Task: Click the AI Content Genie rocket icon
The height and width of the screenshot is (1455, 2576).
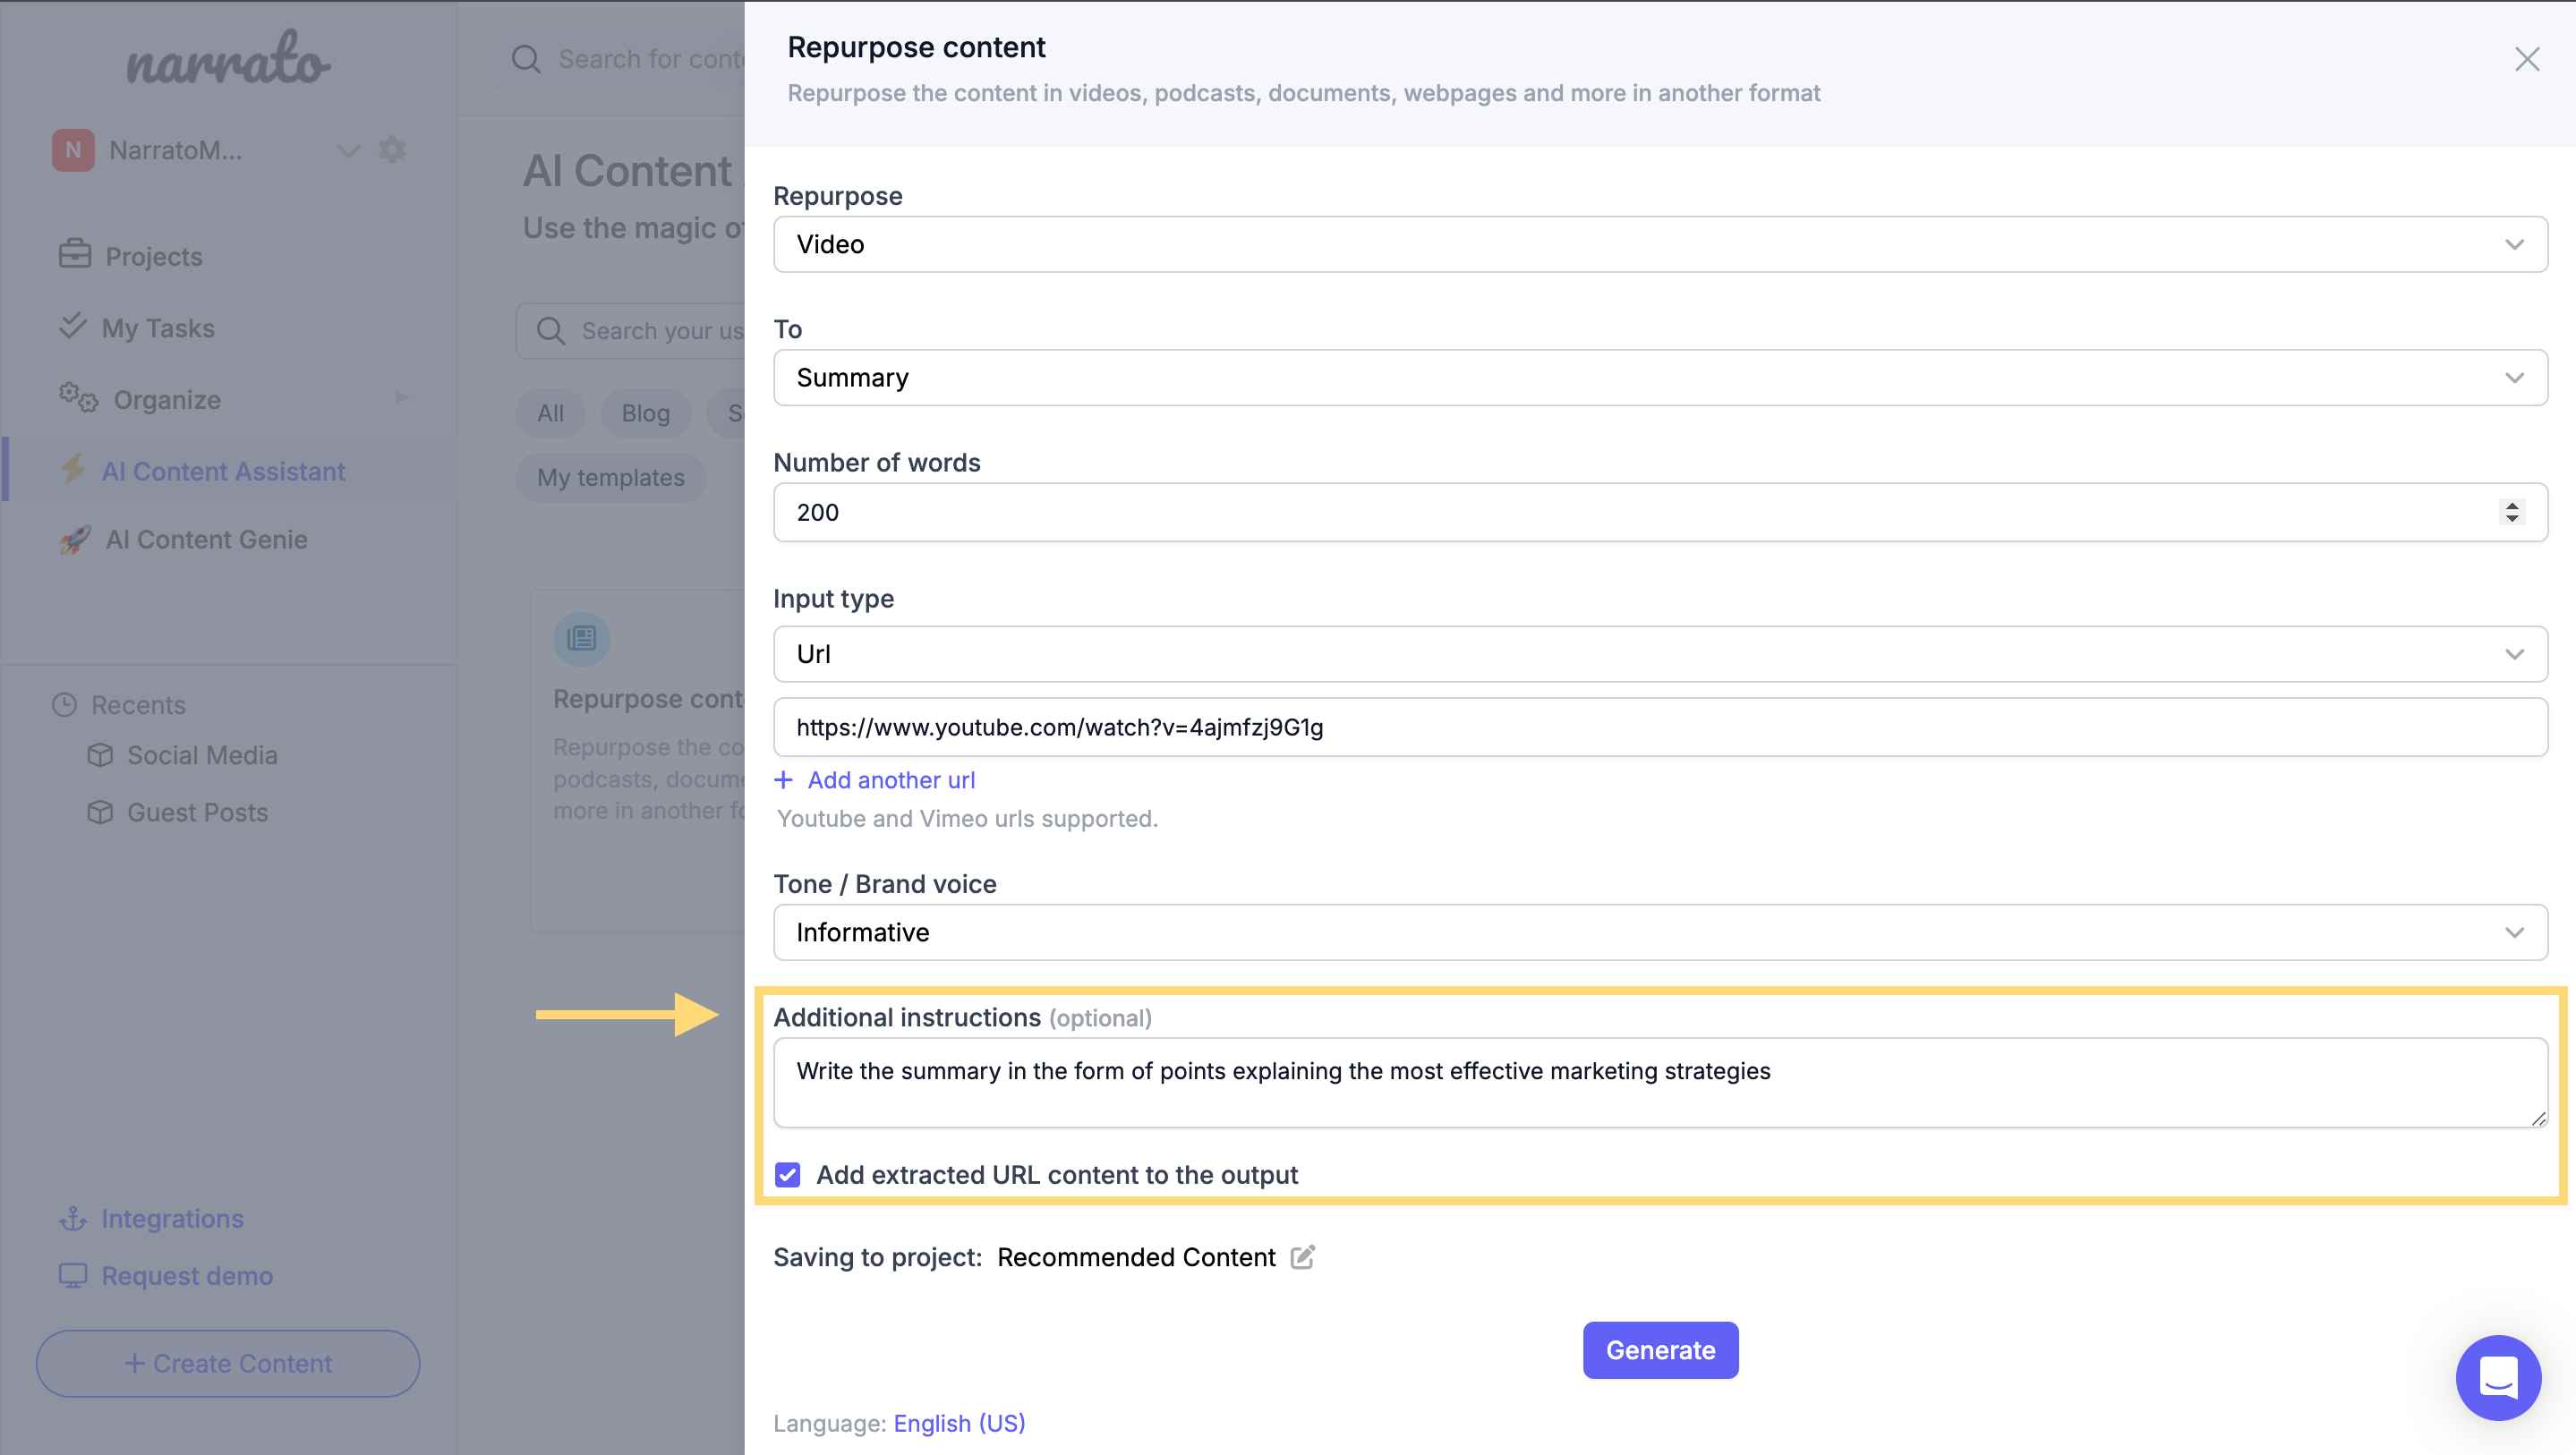Action: [x=75, y=540]
